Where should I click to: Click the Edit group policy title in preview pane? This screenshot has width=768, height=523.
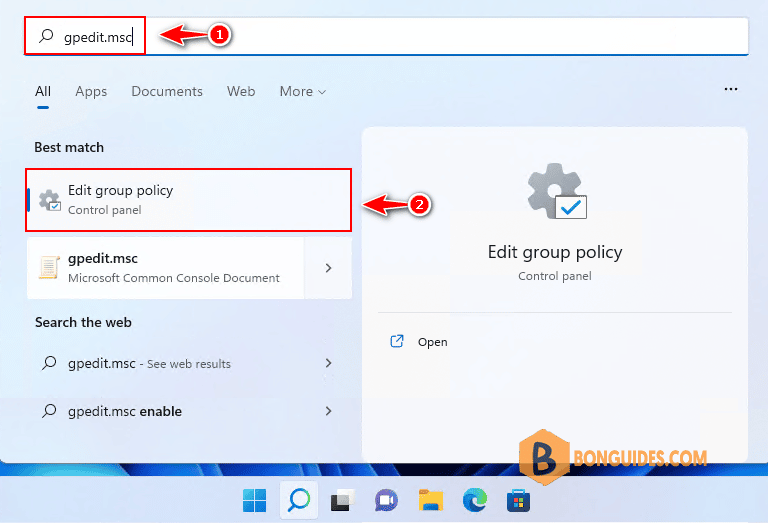[555, 252]
